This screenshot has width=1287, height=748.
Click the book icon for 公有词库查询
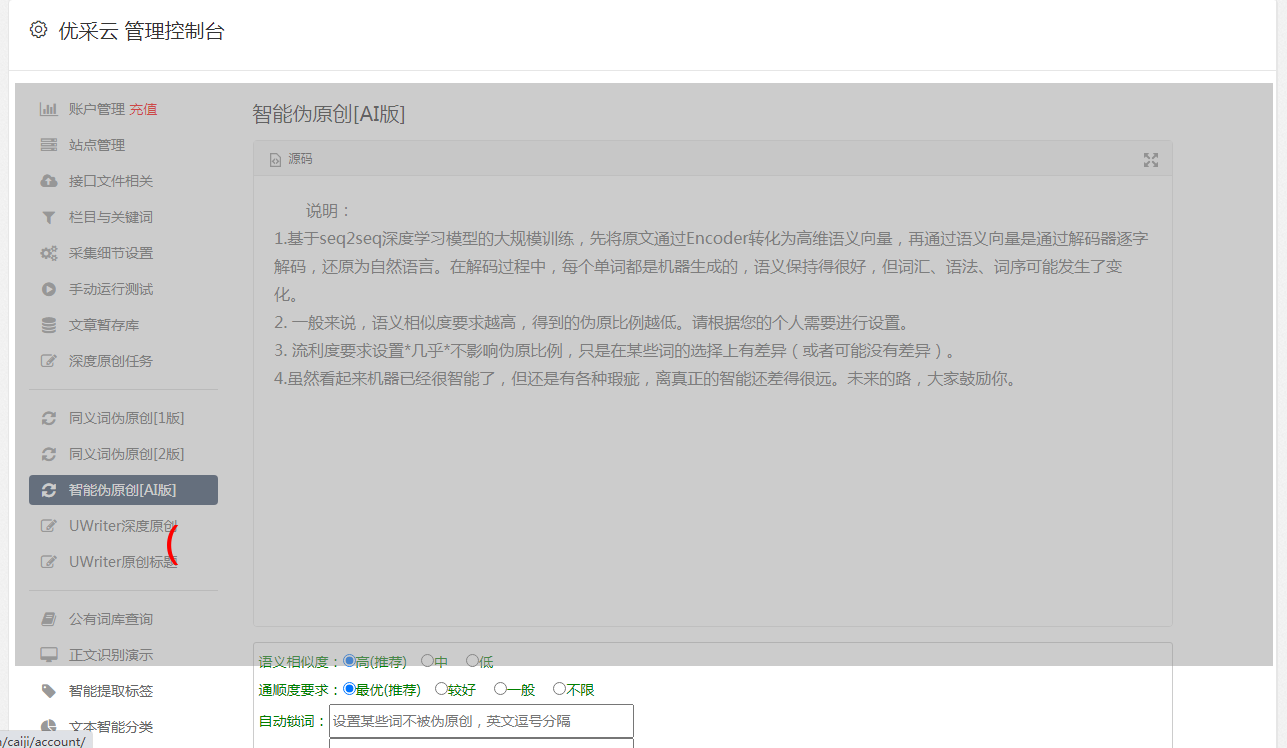pyautogui.click(x=48, y=619)
